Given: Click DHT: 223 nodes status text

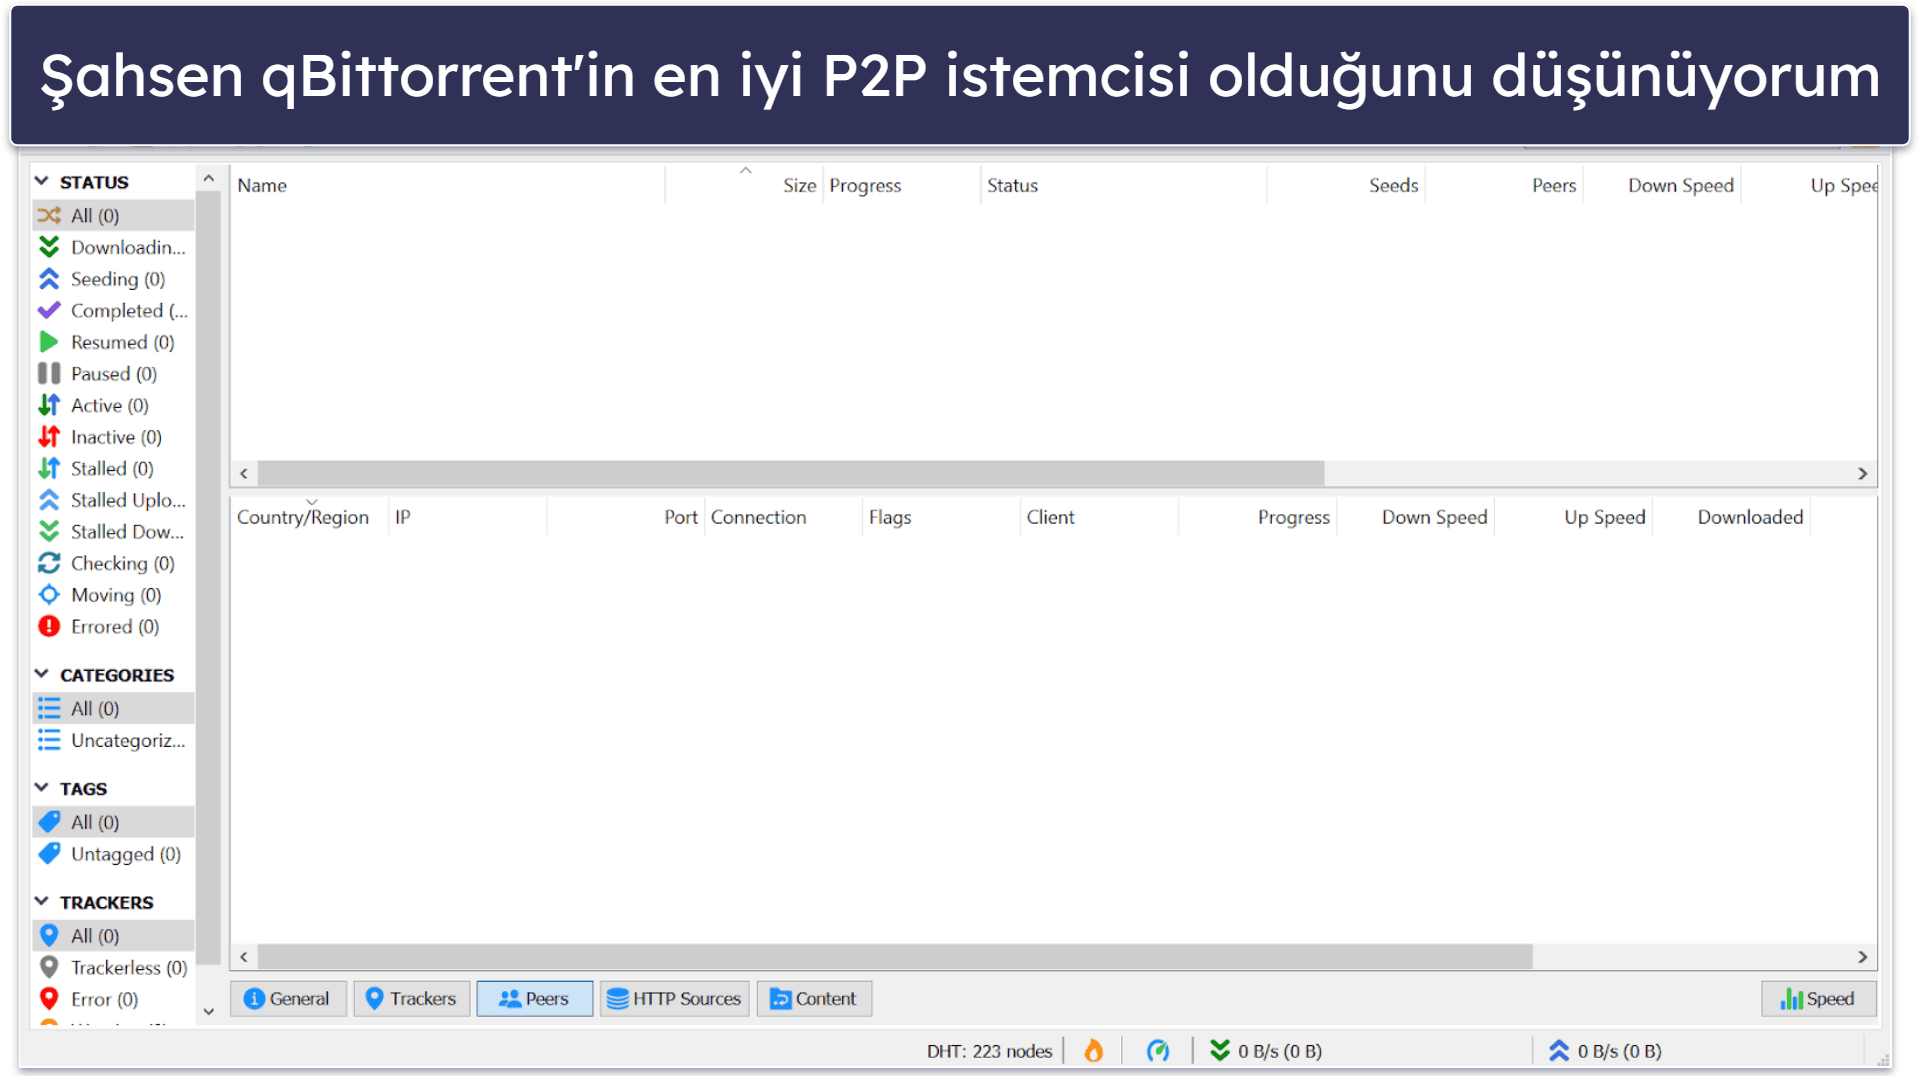Looking at the screenshot, I should coord(989,1051).
